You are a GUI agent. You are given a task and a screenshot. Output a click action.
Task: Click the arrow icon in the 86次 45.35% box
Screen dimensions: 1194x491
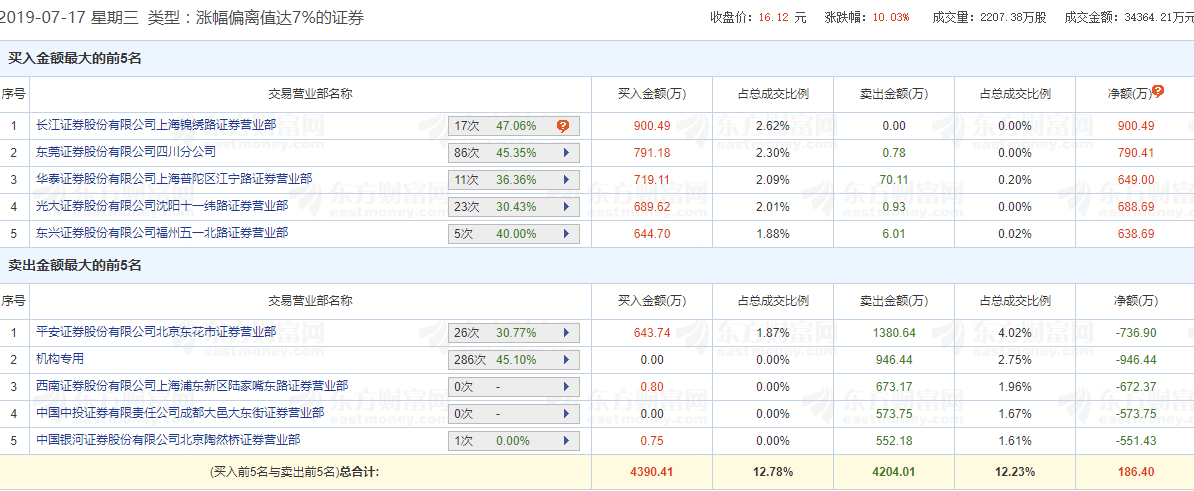pyautogui.click(x=566, y=153)
